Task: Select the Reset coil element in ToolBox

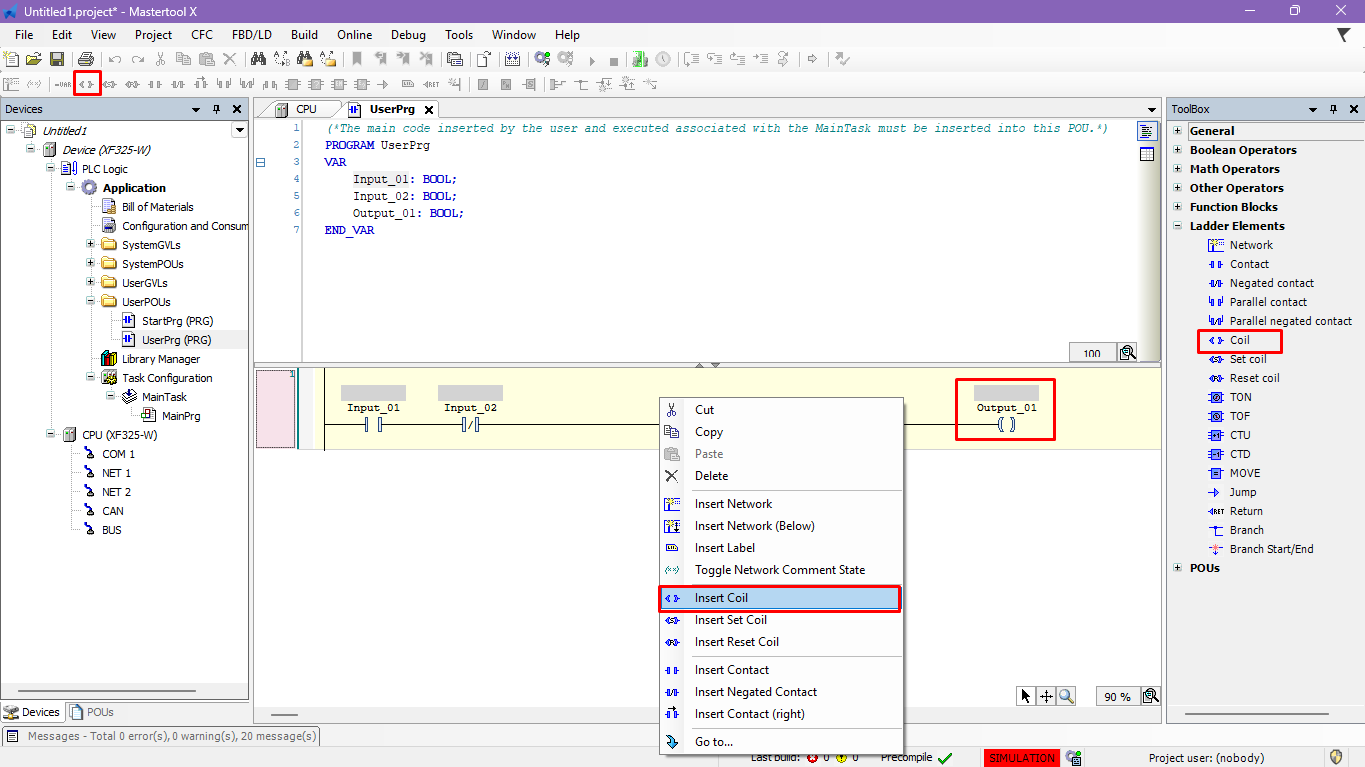Action: pyautogui.click(x=1254, y=378)
